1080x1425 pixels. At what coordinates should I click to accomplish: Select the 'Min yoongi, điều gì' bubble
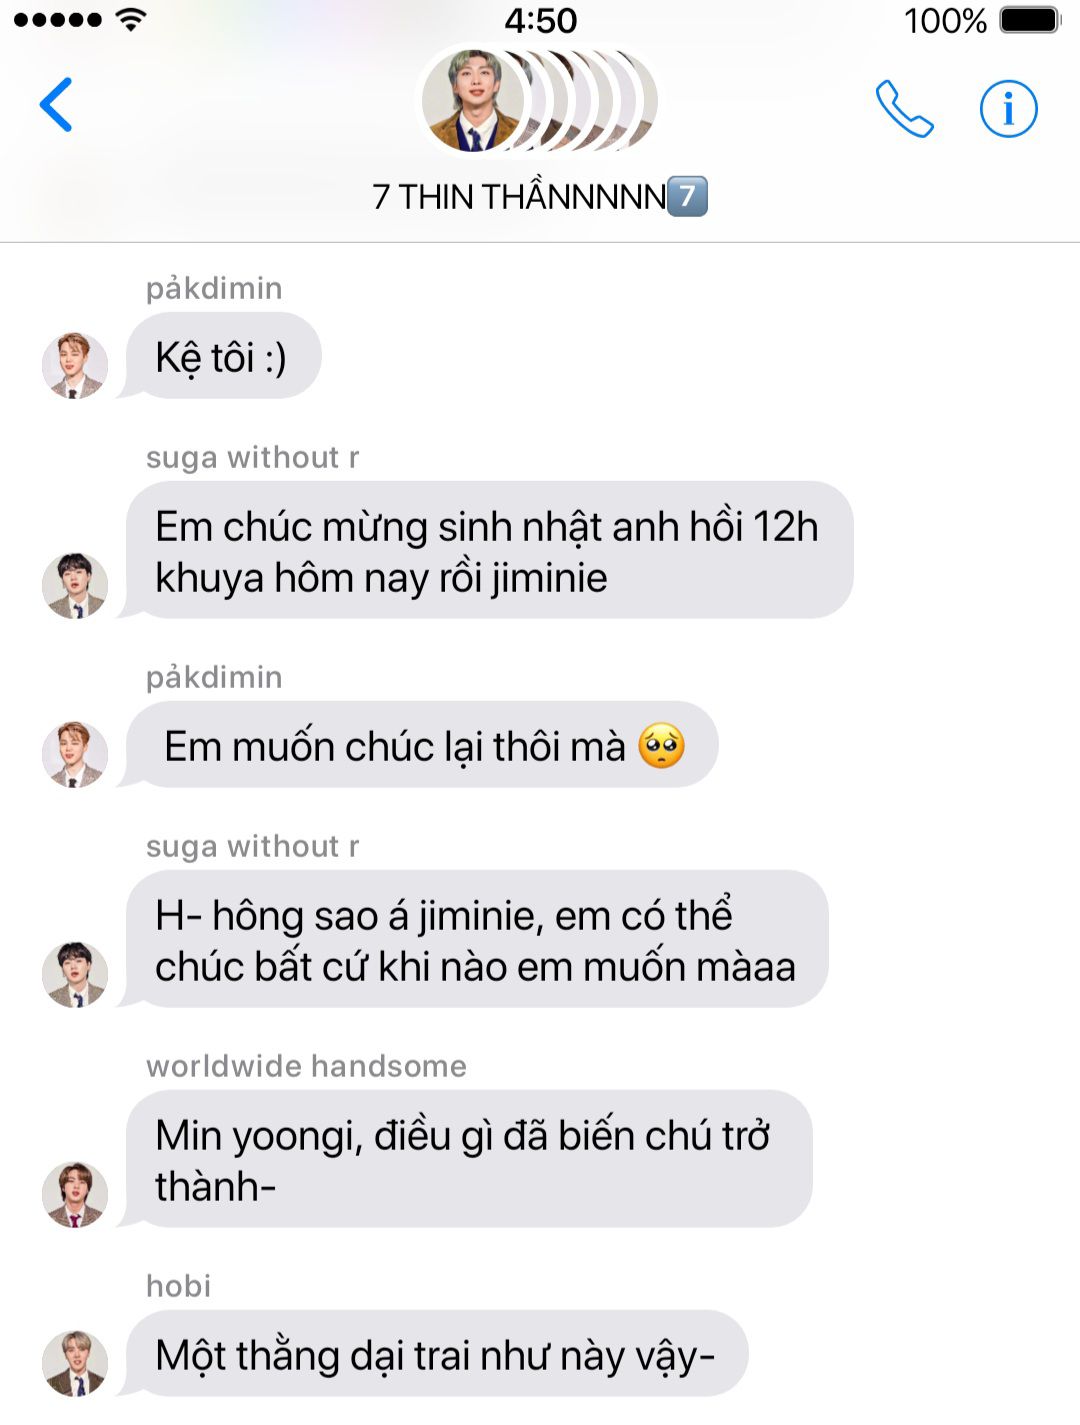(467, 1159)
